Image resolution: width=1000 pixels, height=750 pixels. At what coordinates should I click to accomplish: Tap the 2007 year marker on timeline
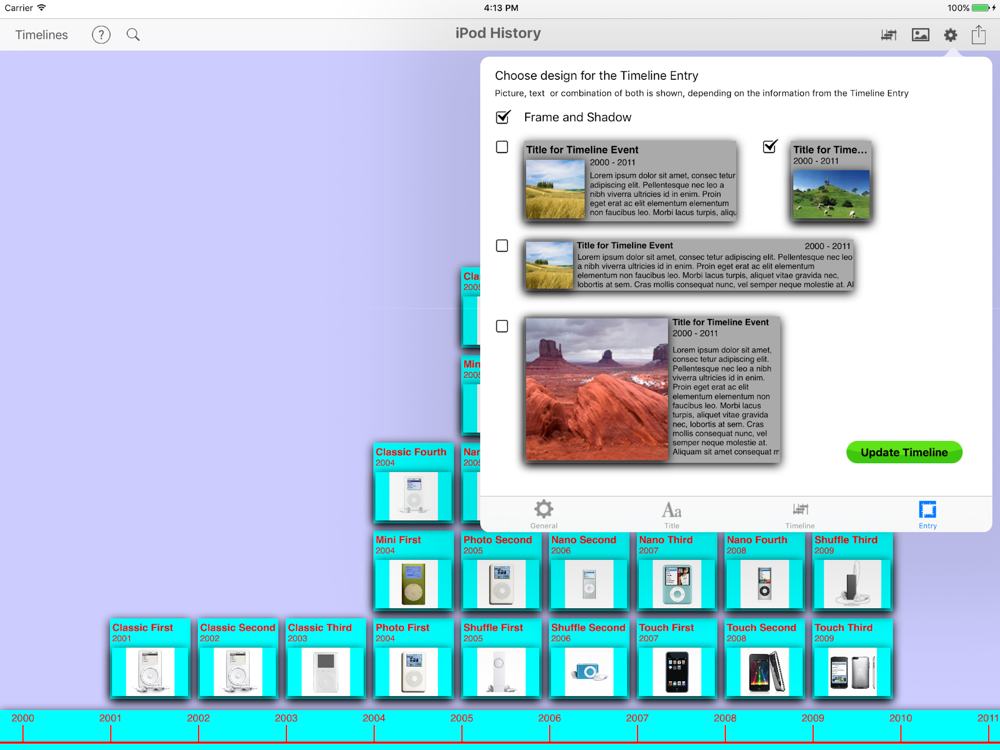click(637, 718)
